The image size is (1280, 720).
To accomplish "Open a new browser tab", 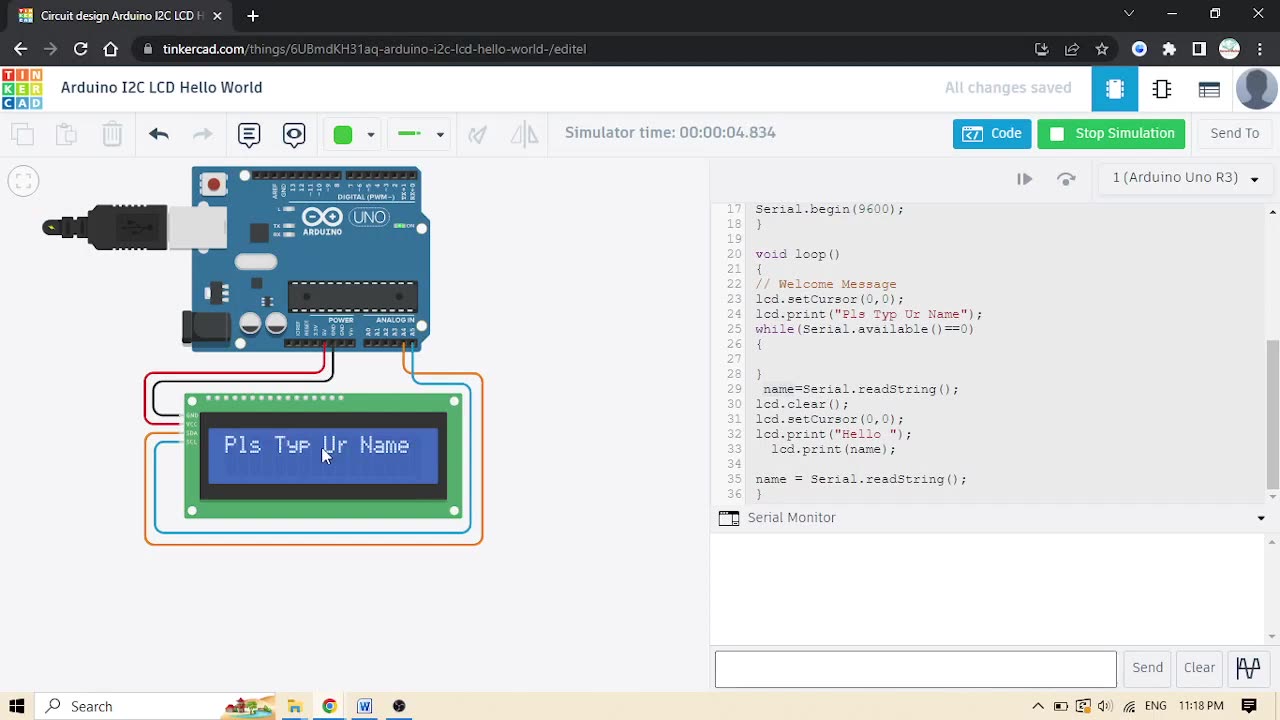I will (253, 16).
